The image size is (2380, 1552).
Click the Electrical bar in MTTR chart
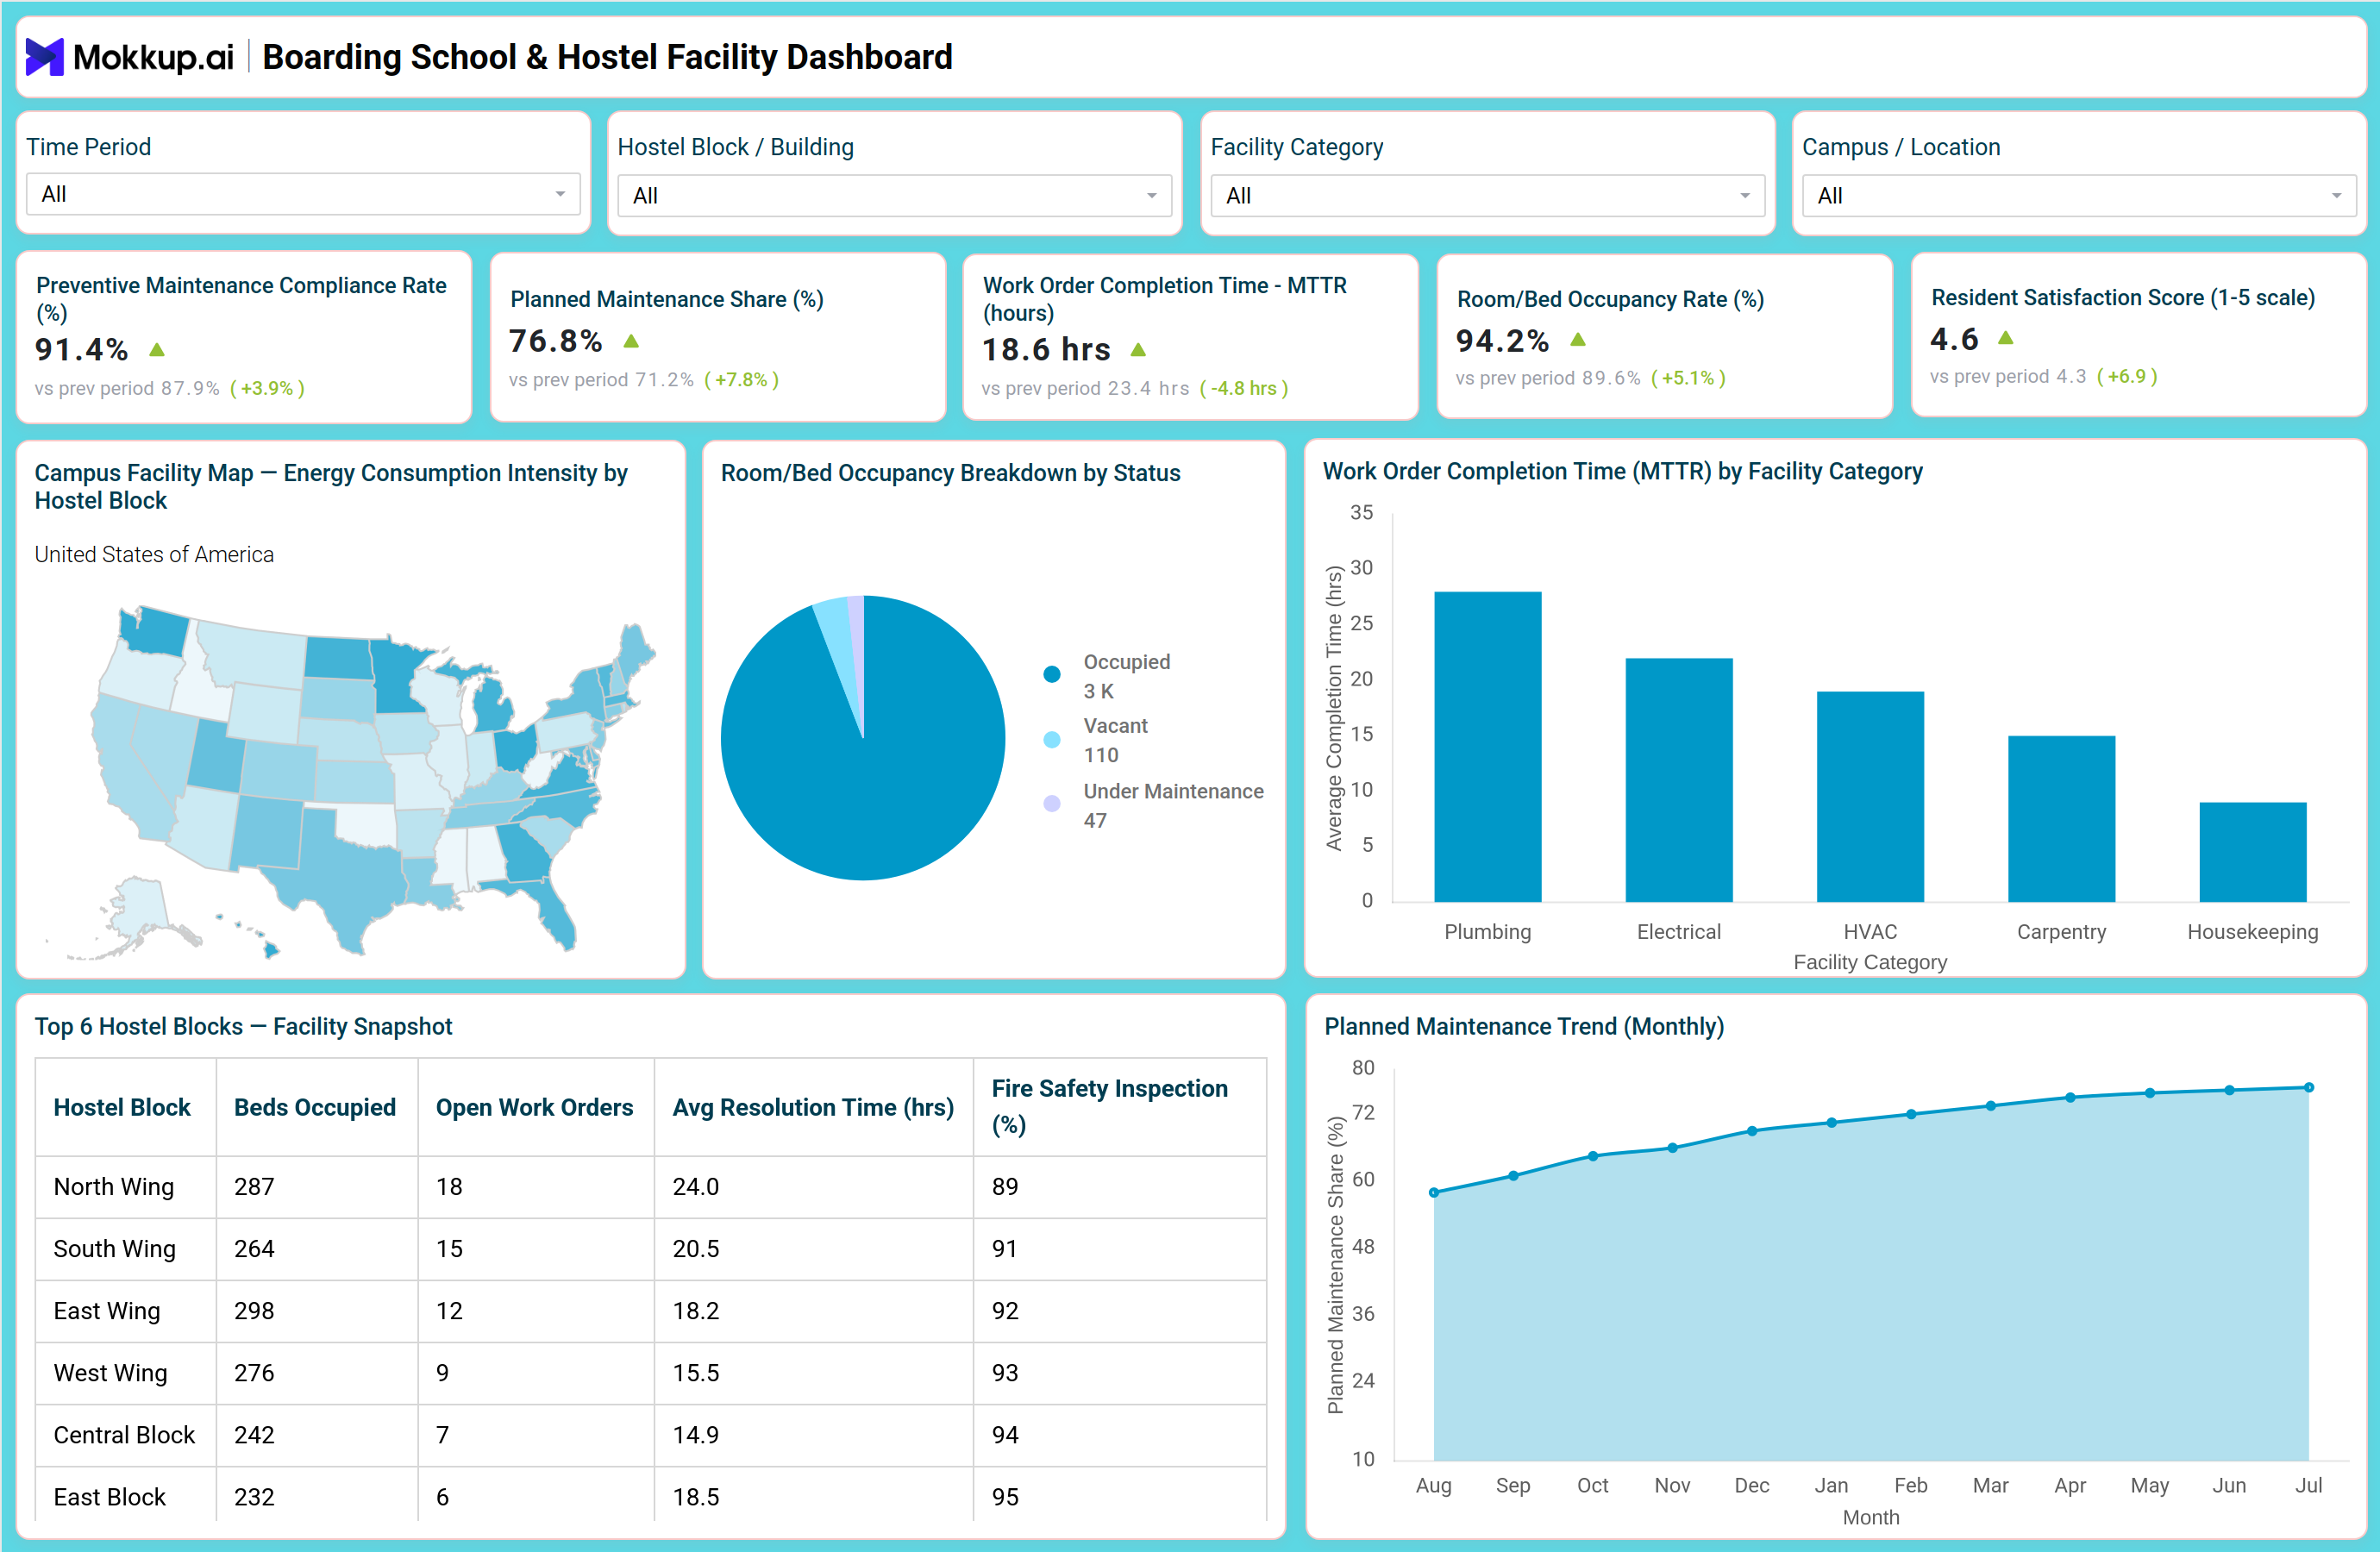click(x=1679, y=780)
